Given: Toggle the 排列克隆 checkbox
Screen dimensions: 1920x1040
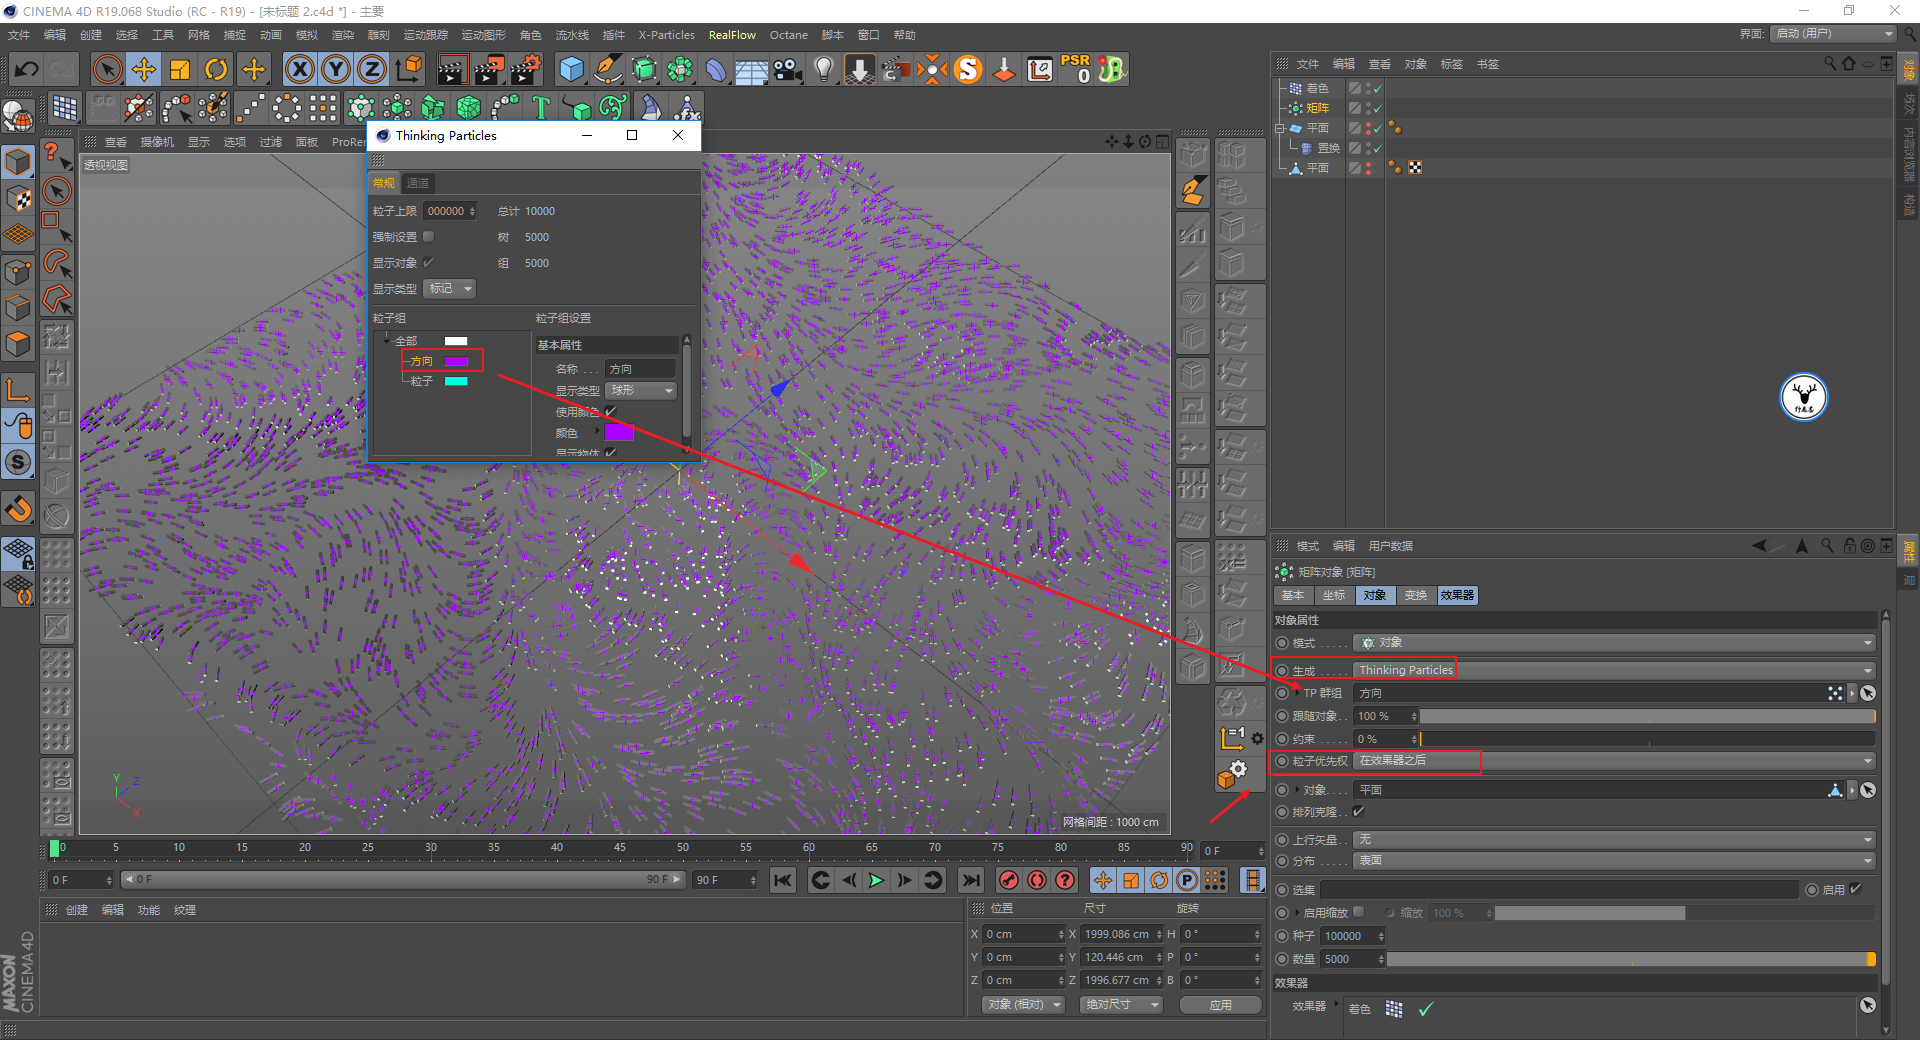Looking at the screenshot, I should click(x=1358, y=811).
